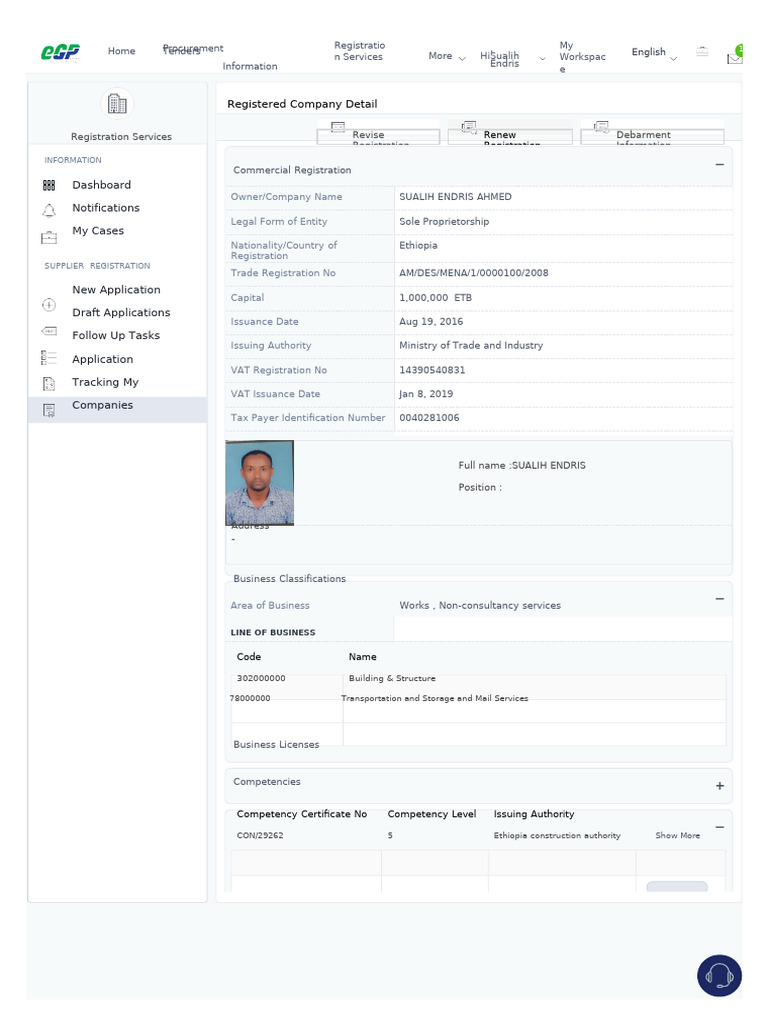Collapse the competency certificate table section
Image resolution: width=768 pixels, height=1024 pixels.
pos(719,827)
